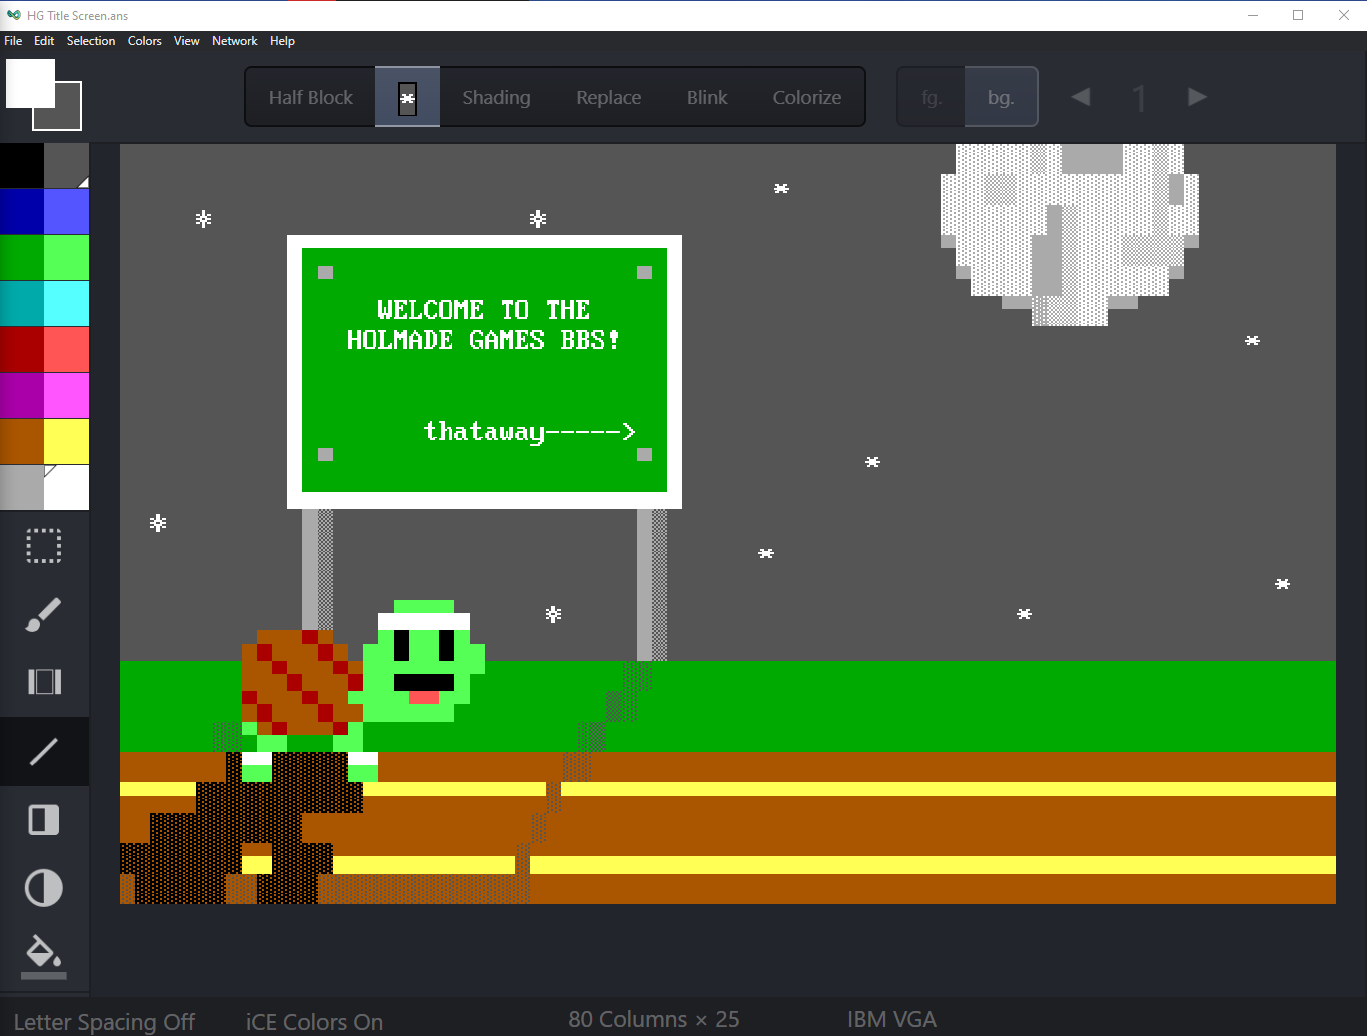
Task: Pick the bright magenta palette swatch
Action: pyautogui.click(x=66, y=396)
